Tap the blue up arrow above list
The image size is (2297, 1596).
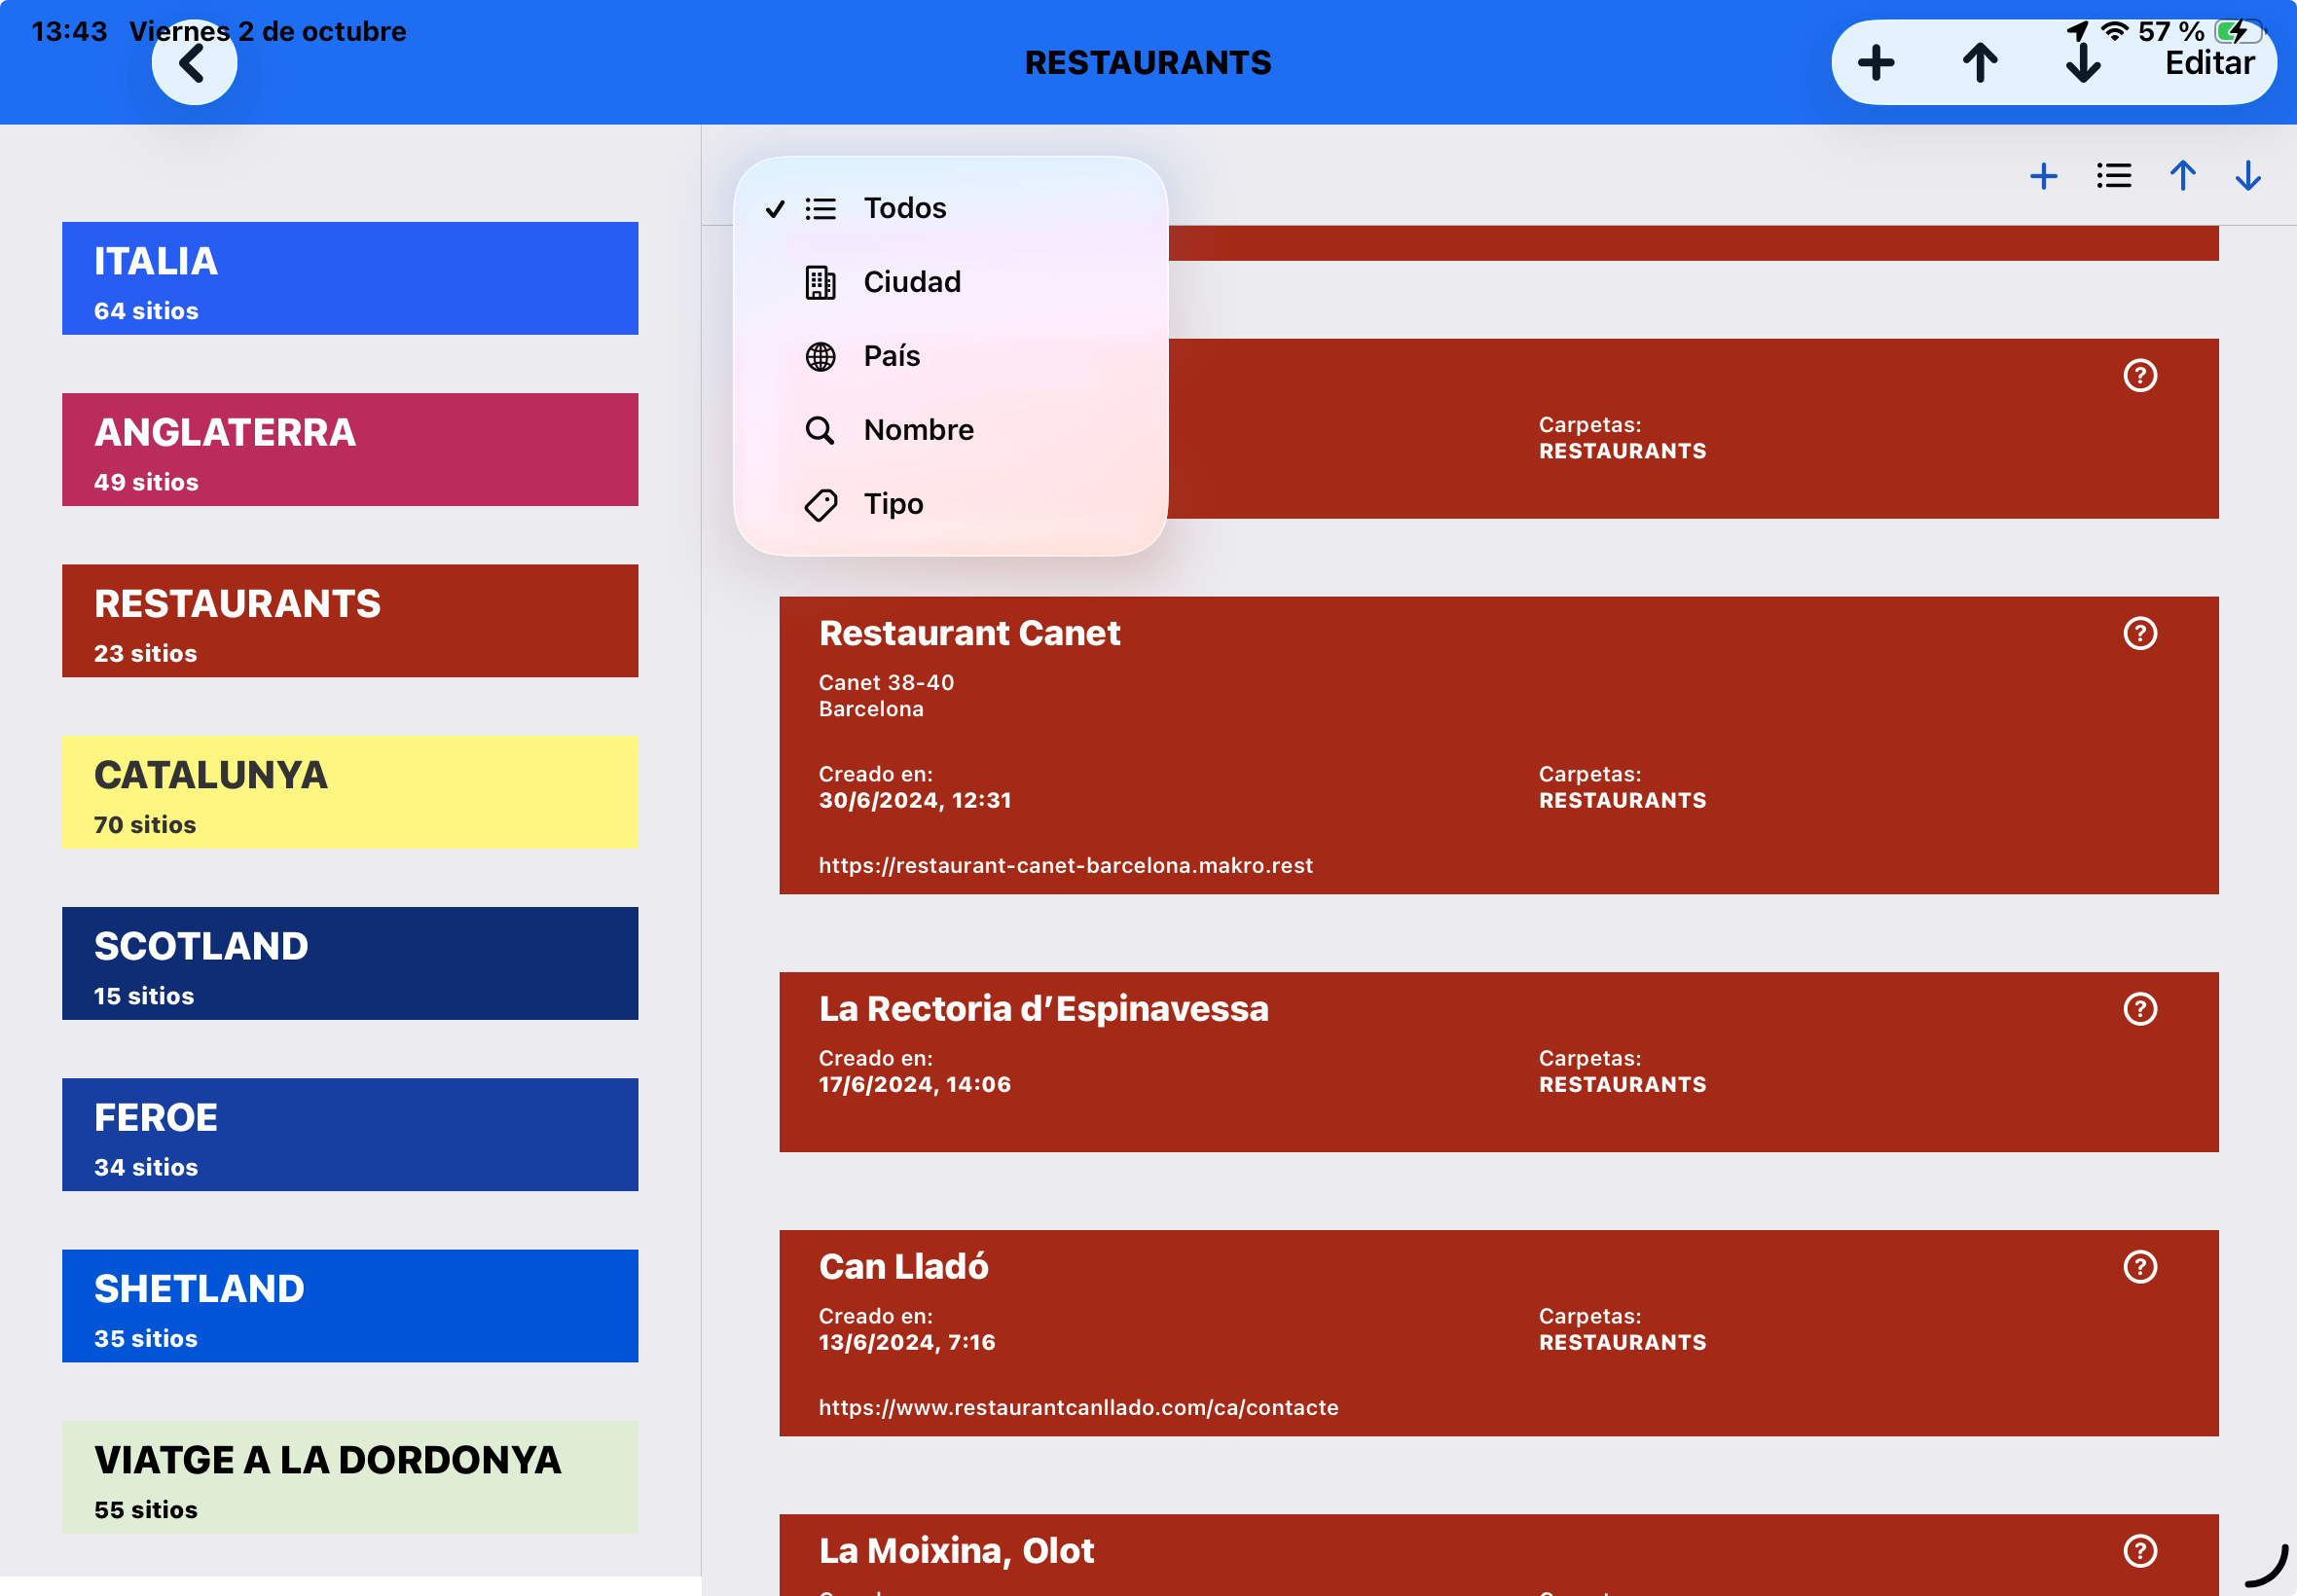click(x=2183, y=176)
